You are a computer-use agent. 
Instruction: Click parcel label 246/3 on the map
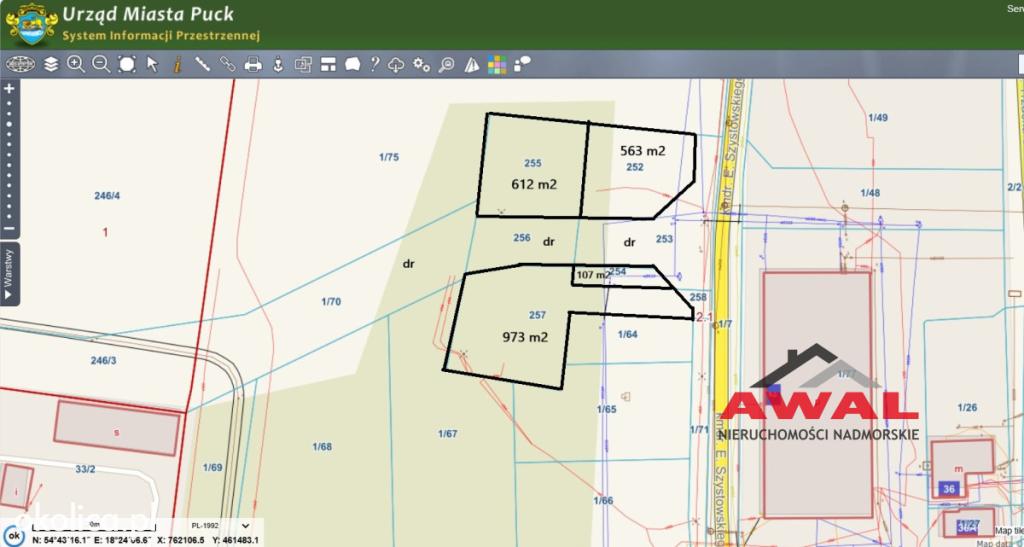coord(103,360)
